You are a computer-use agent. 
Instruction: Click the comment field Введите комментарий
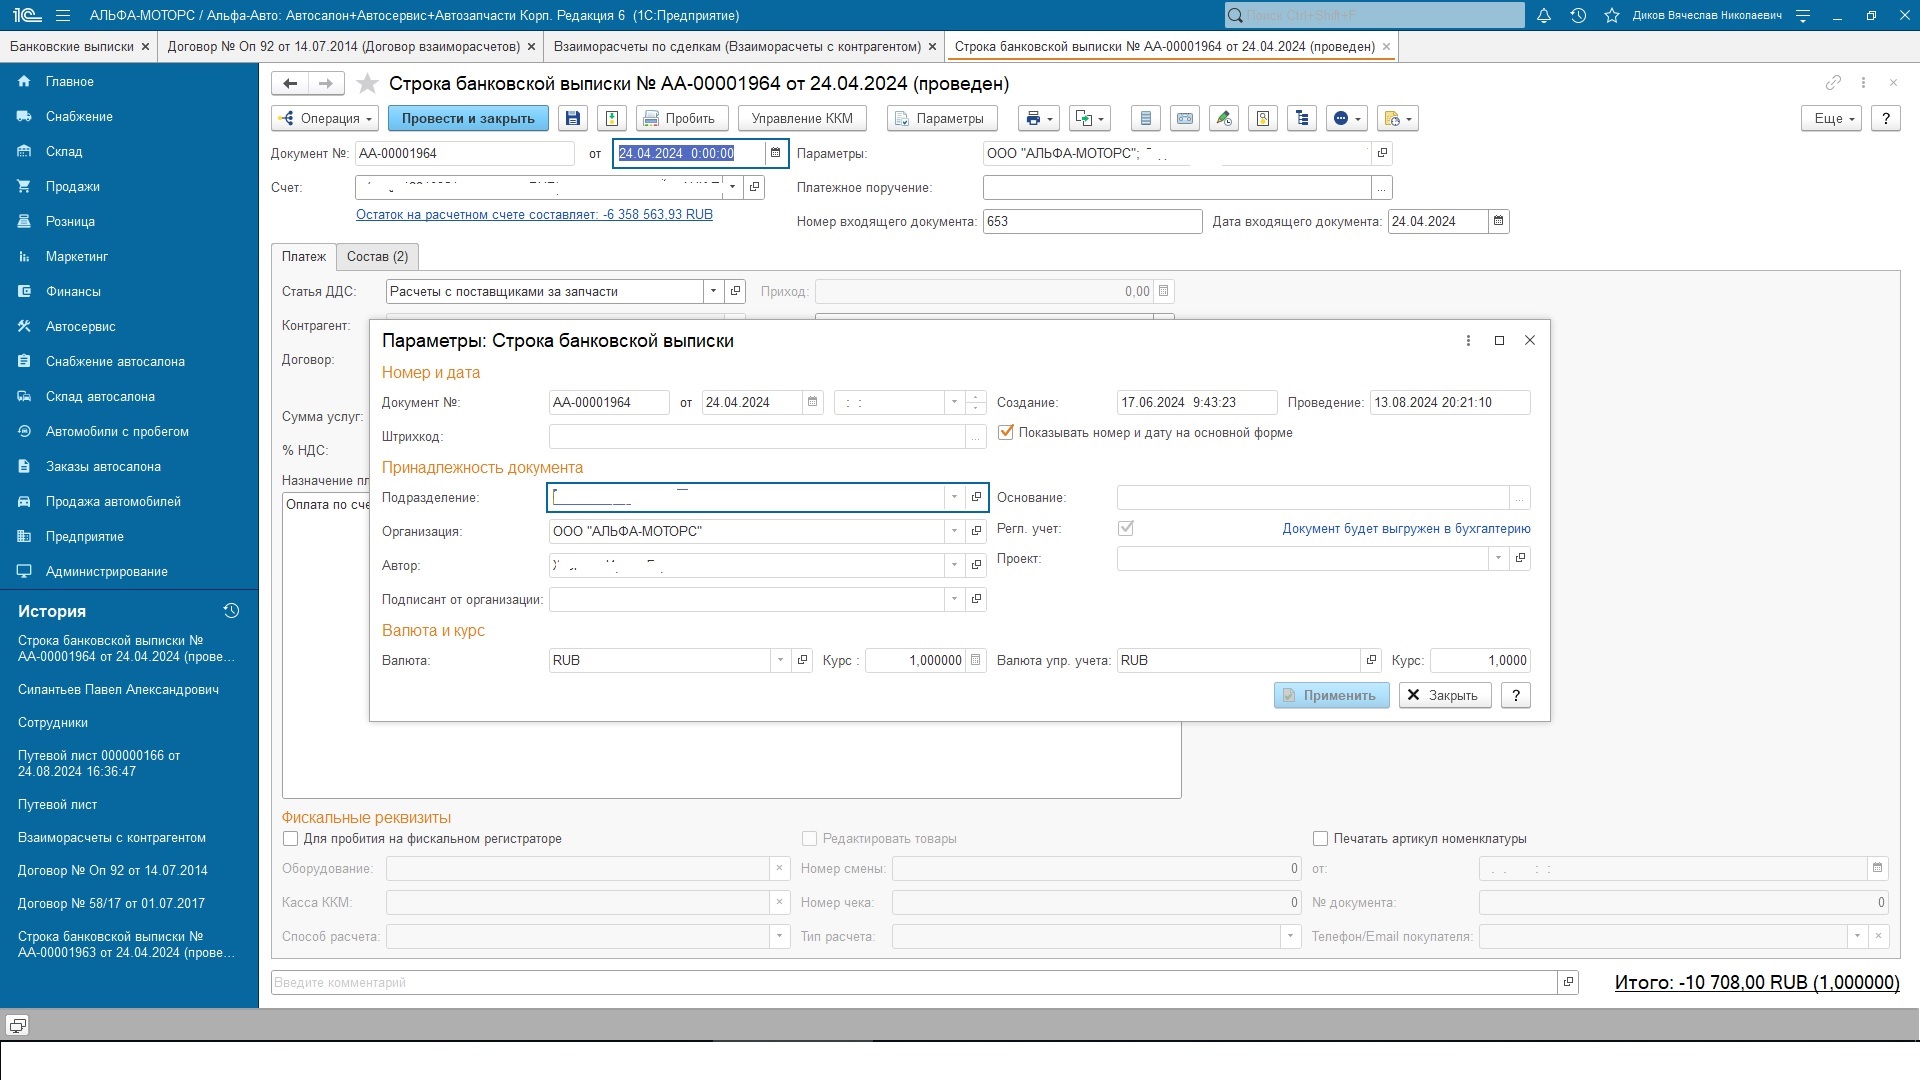coord(913,982)
